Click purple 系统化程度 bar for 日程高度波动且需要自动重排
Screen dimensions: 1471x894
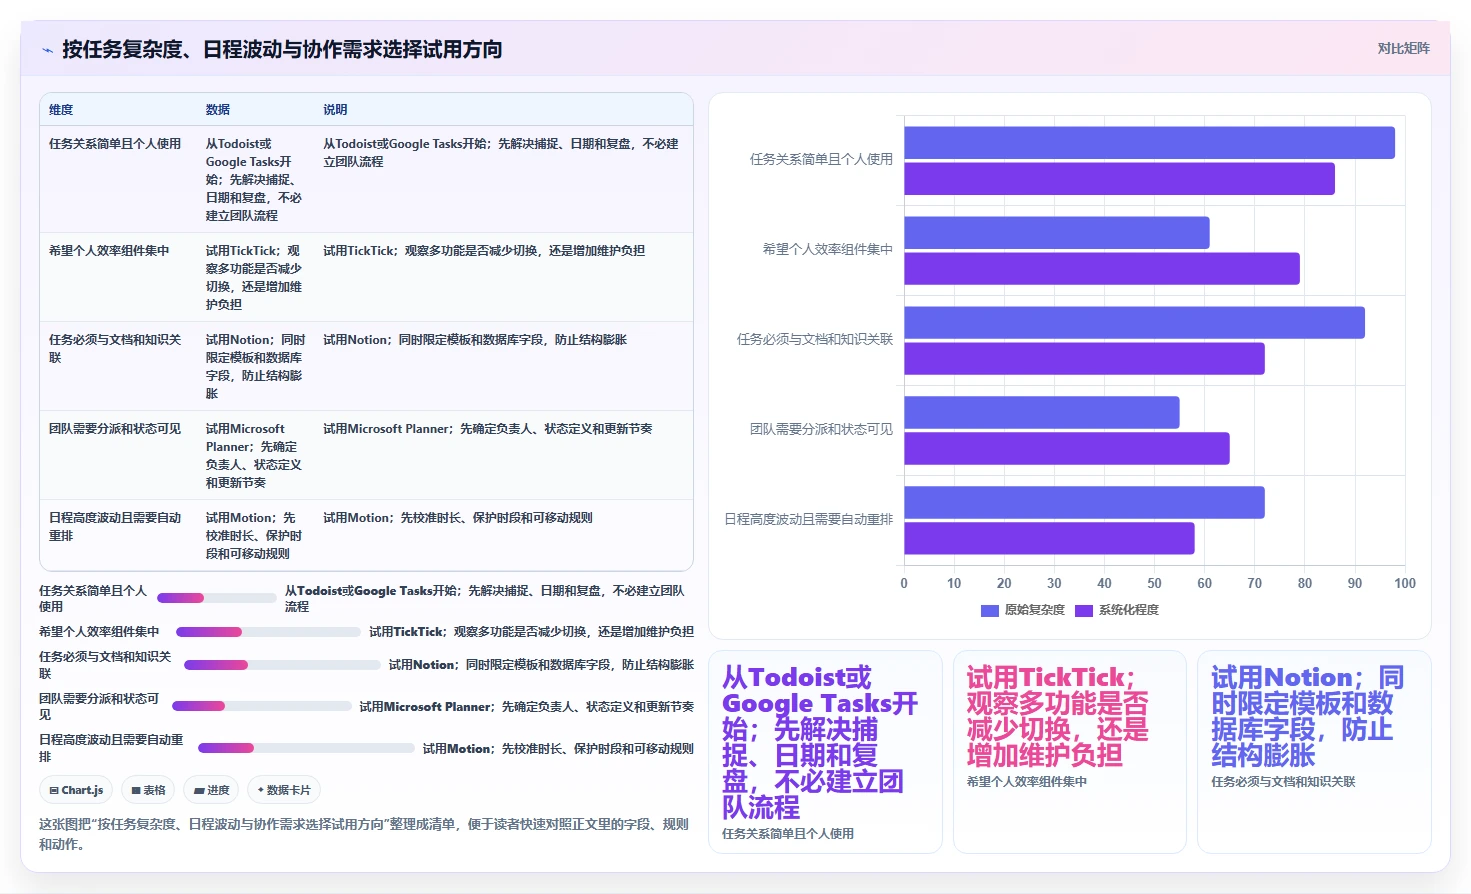click(1049, 538)
